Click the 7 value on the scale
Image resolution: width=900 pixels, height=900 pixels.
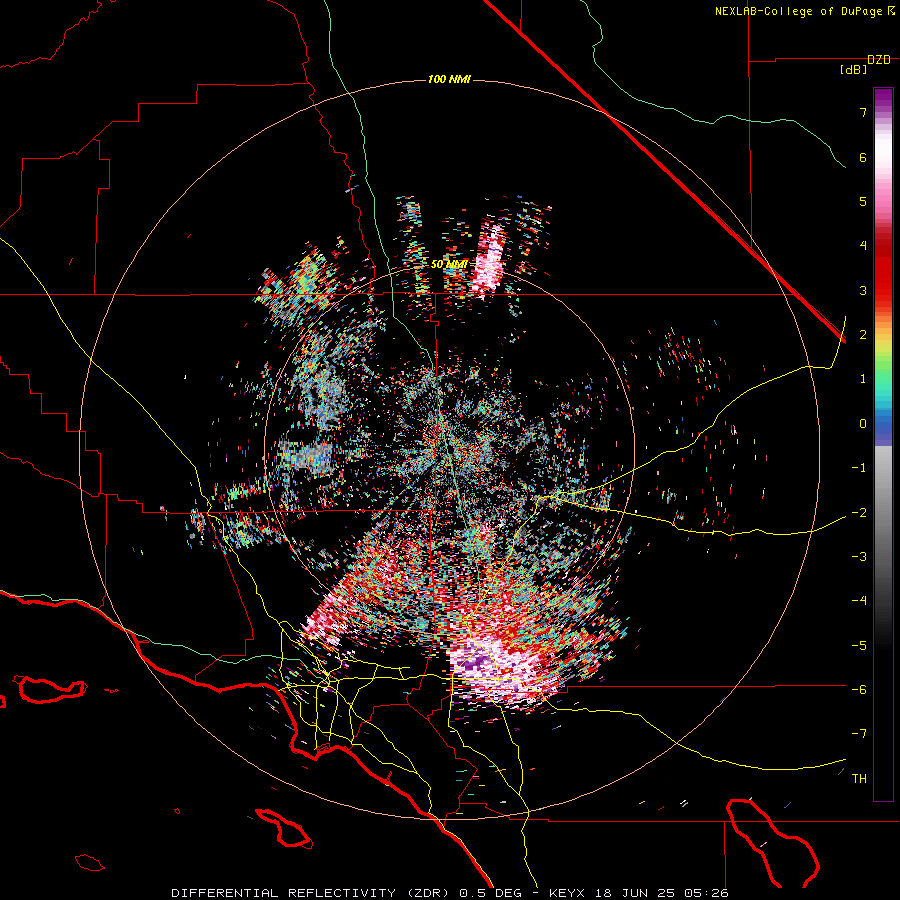tap(863, 112)
